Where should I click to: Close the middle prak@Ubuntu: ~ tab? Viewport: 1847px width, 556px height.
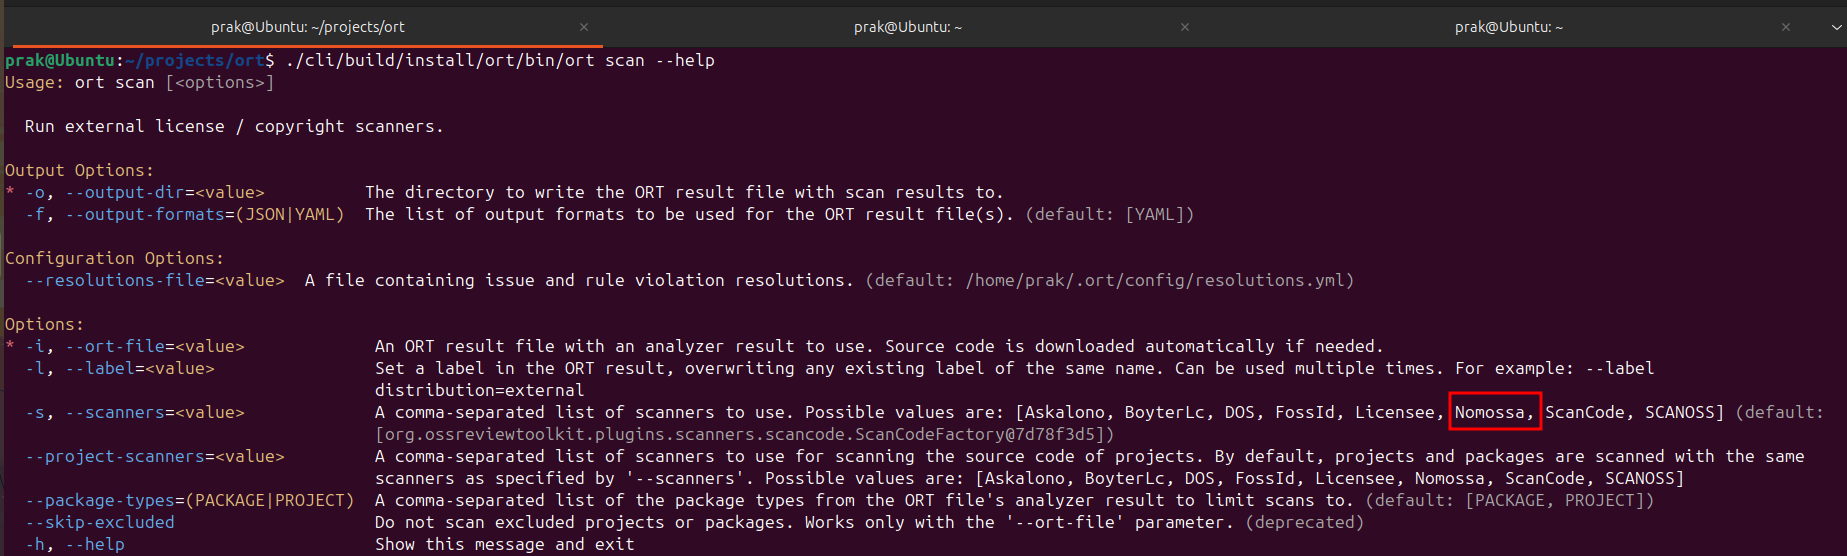click(1185, 27)
